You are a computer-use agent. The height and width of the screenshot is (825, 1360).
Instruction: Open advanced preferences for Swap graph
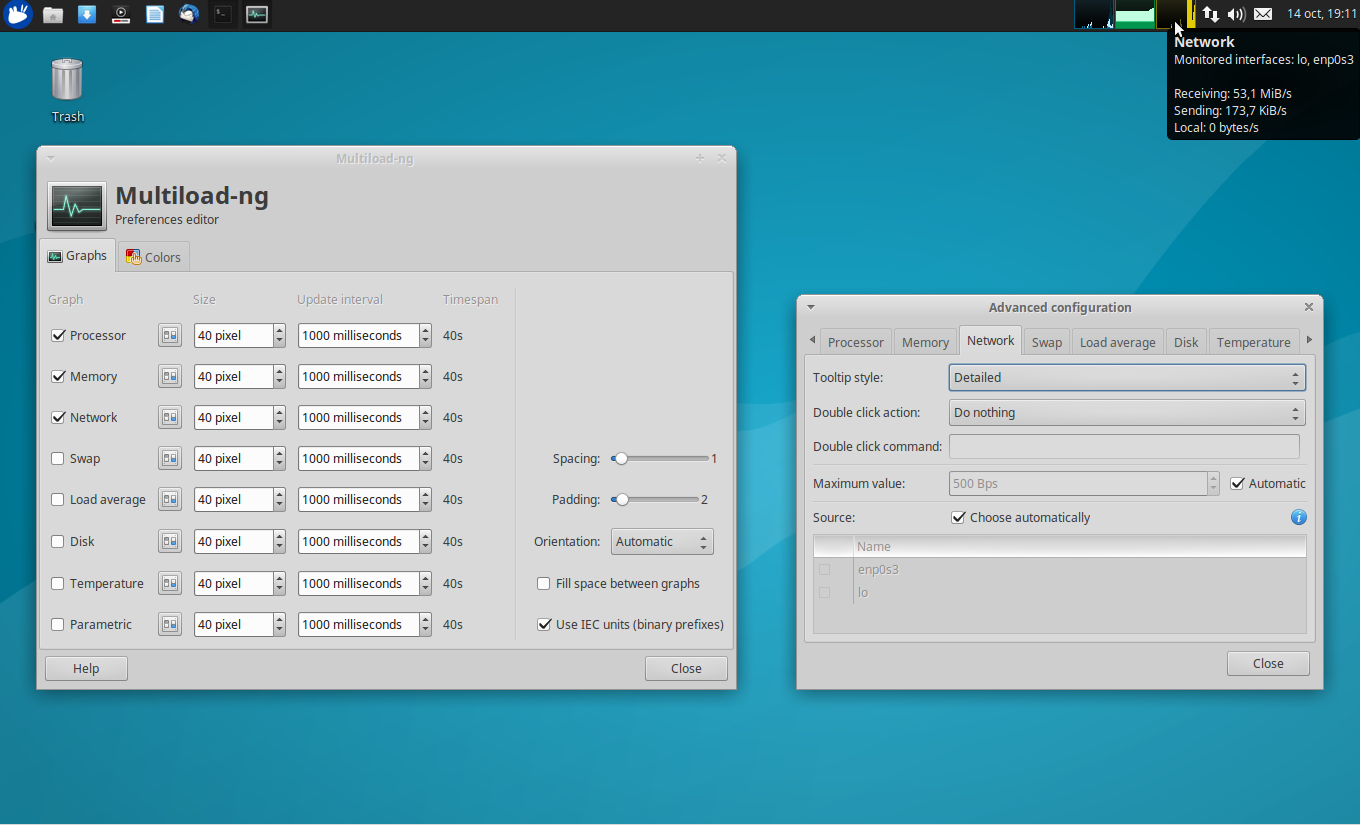click(170, 458)
